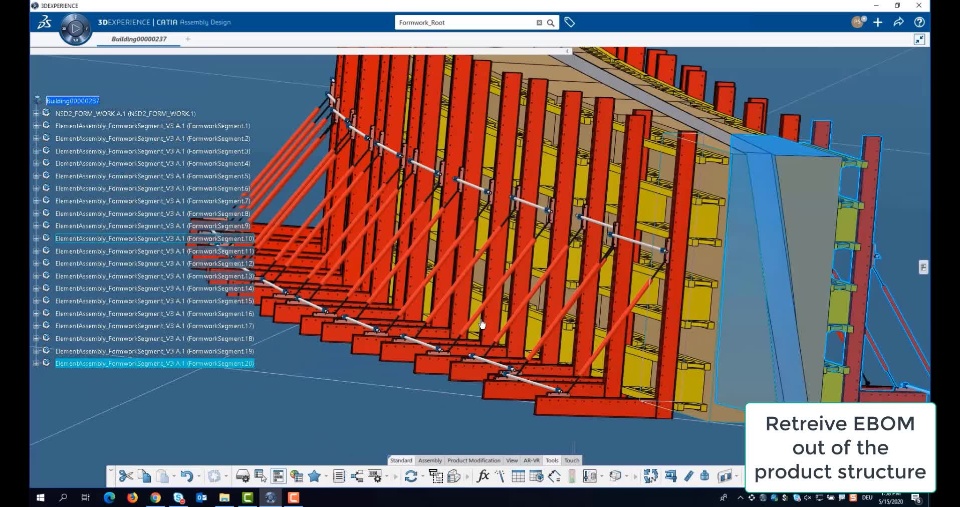
Task: Click the Share arrow icon in header
Action: [898, 22]
